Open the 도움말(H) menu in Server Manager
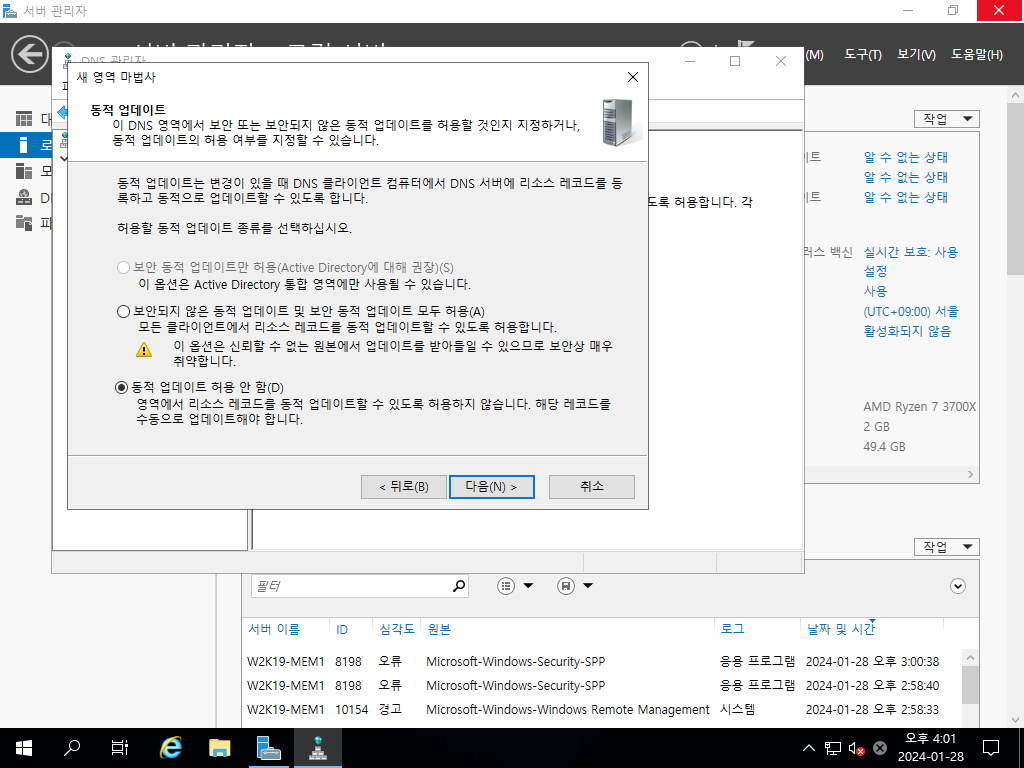Screen dimensions: 1024x768 (976, 55)
